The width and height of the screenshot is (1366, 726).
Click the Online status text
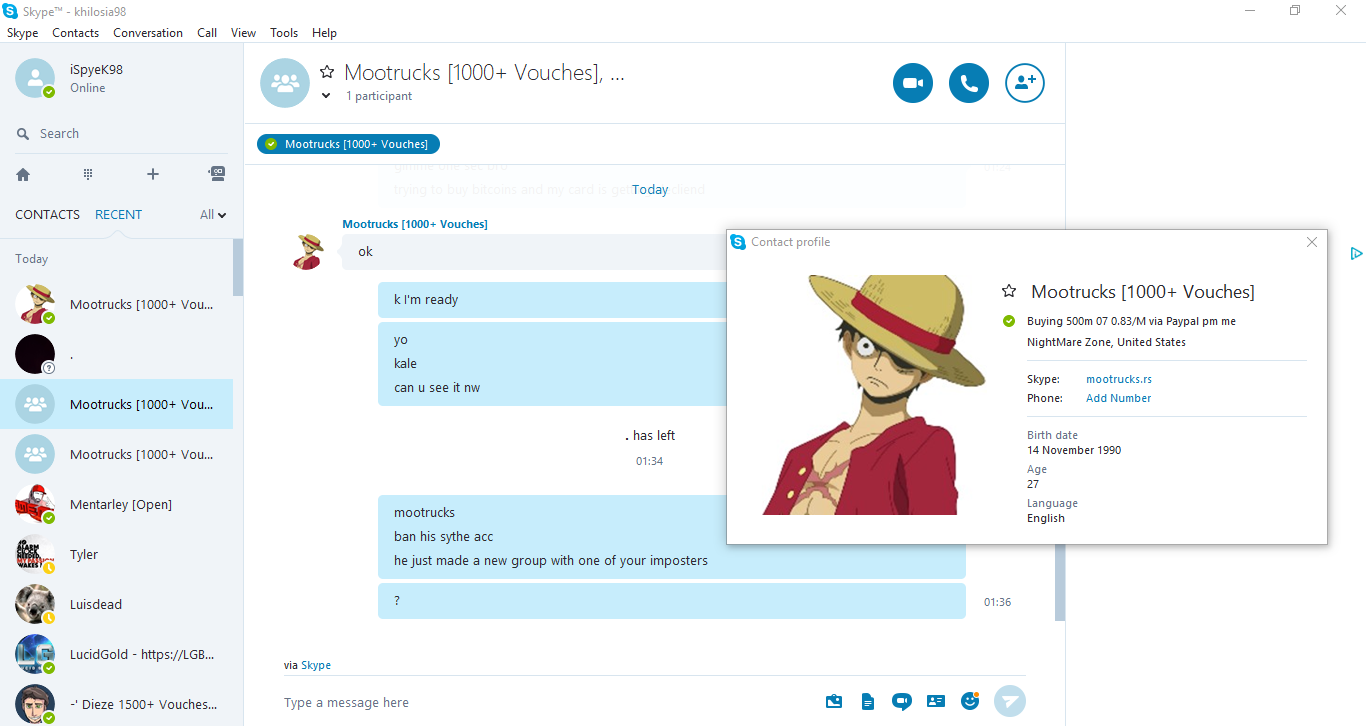[x=88, y=88]
